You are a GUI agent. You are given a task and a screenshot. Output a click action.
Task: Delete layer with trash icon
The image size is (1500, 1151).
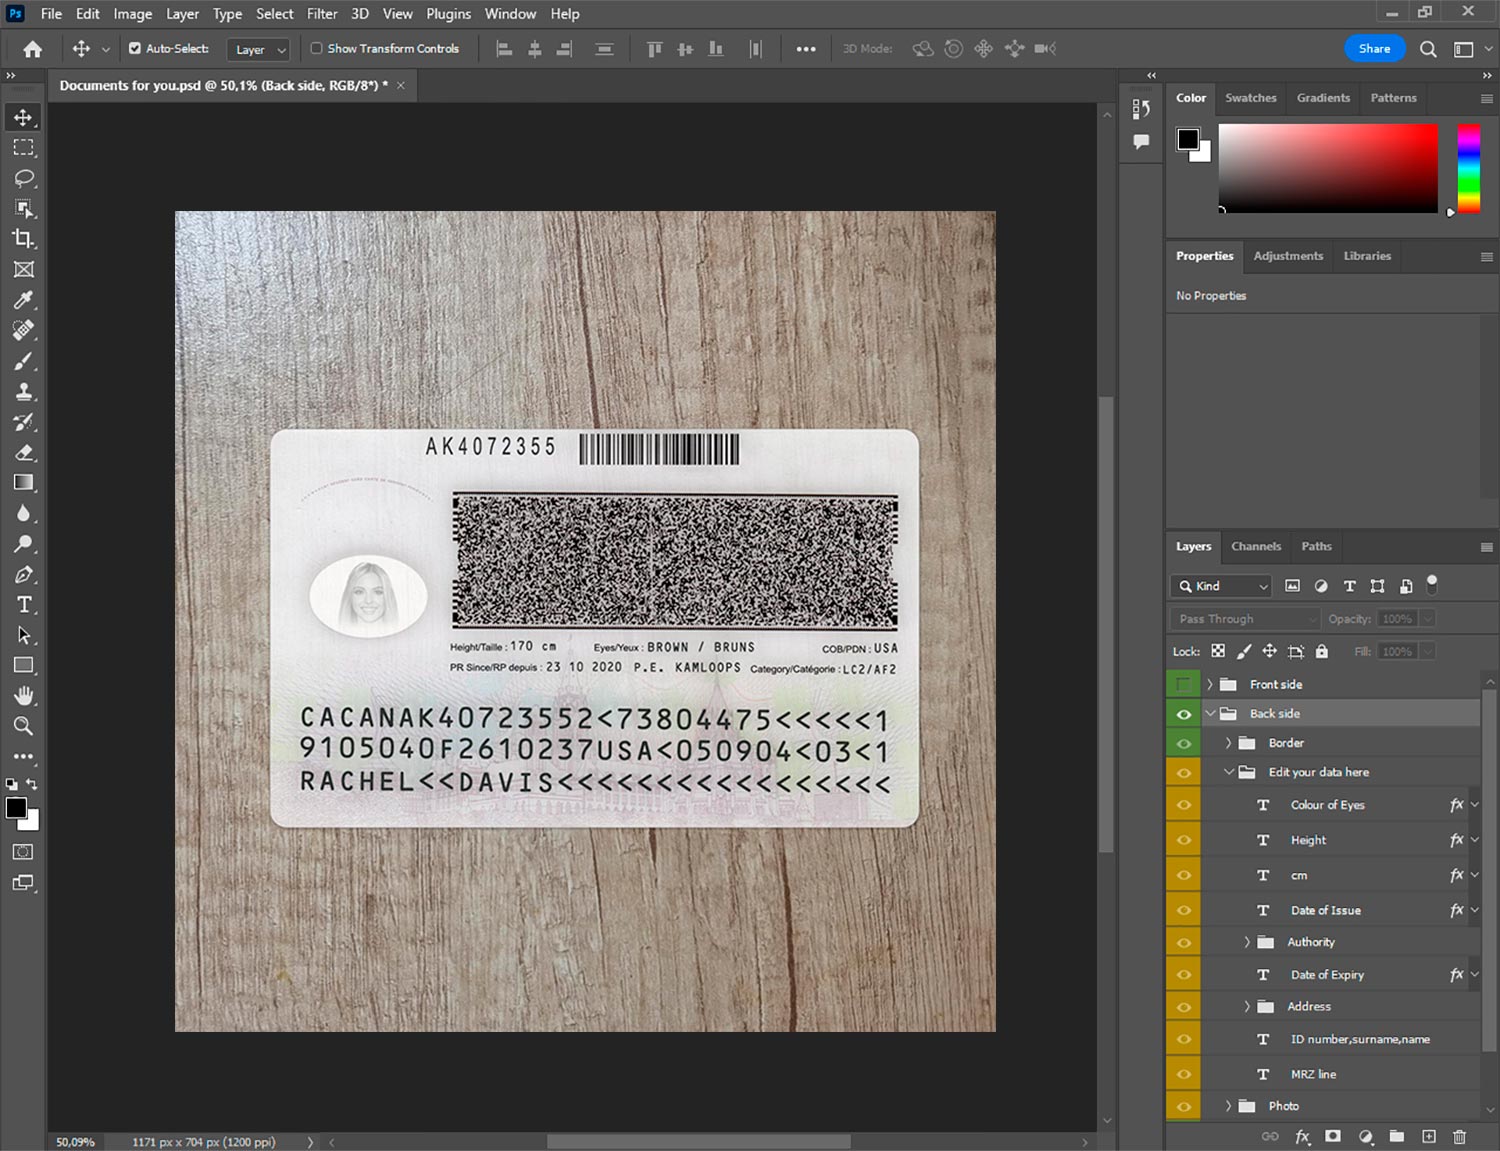[1460, 1136]
